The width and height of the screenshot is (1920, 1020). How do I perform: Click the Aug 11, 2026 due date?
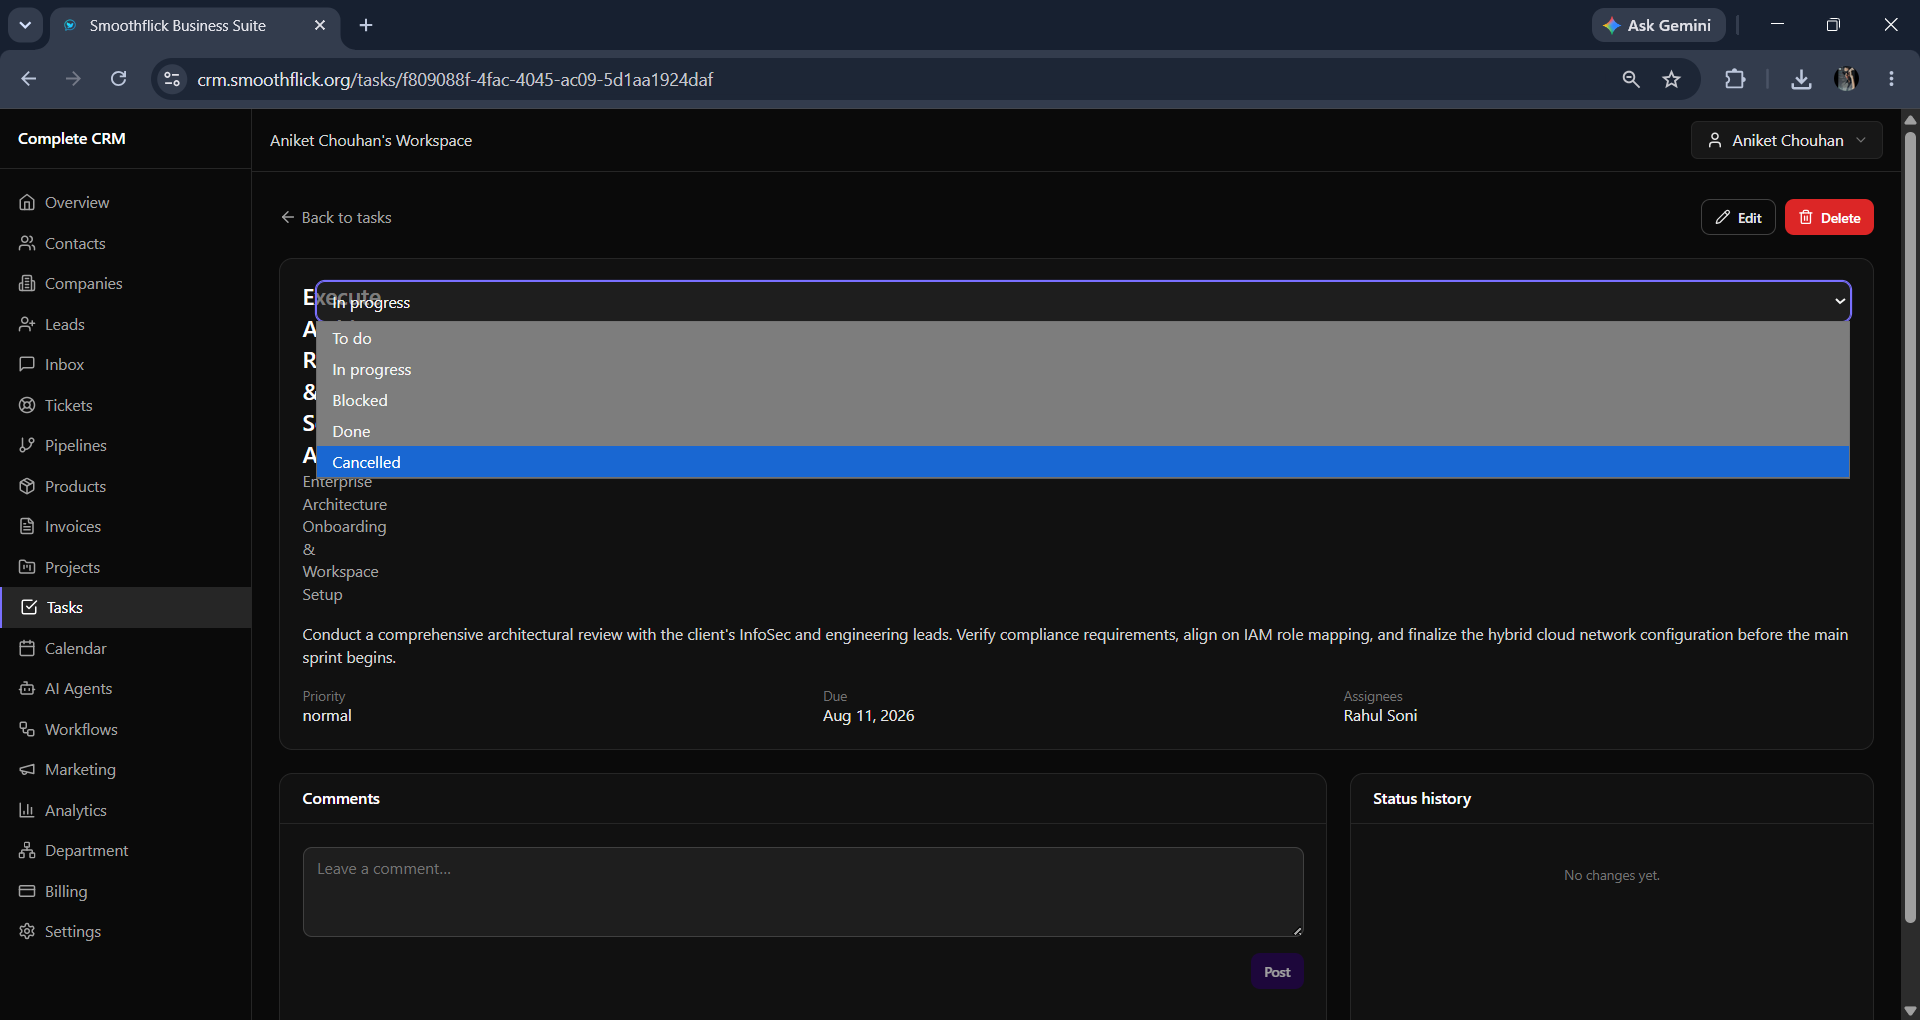pyautogui.click(x=868, y=715)
